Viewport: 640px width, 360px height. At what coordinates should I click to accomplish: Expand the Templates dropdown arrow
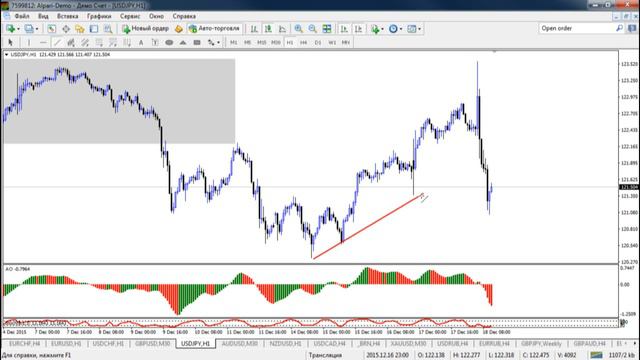pos(420,29)
